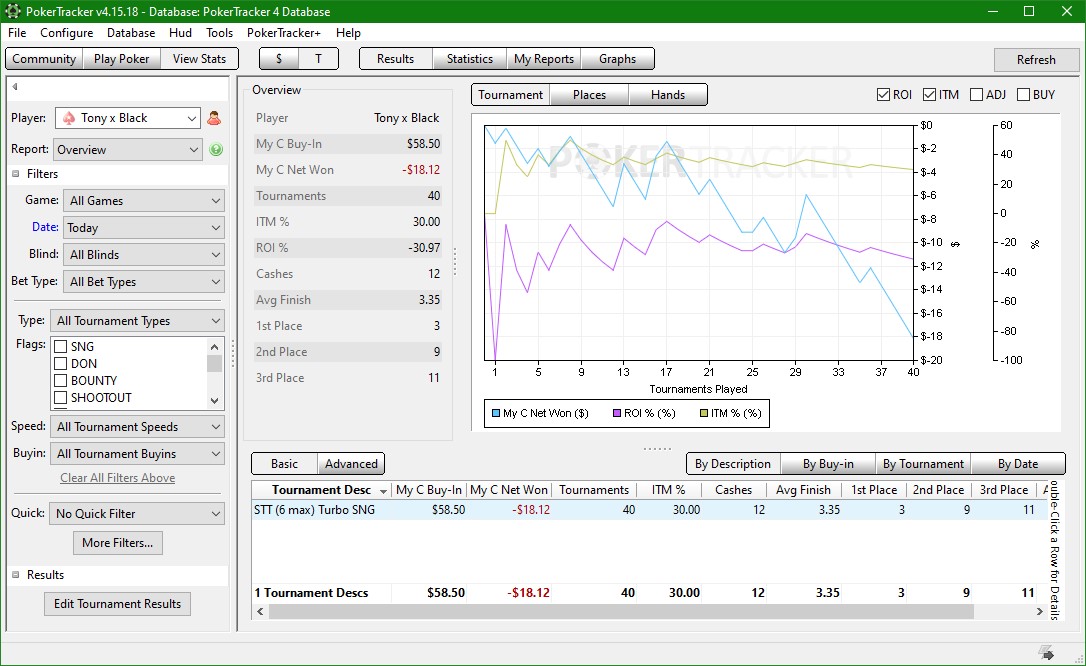Click the Tournament Desc column sort arrow
Image resolution: width=1086 pixels, height=666 pixels.
[381, 490]
